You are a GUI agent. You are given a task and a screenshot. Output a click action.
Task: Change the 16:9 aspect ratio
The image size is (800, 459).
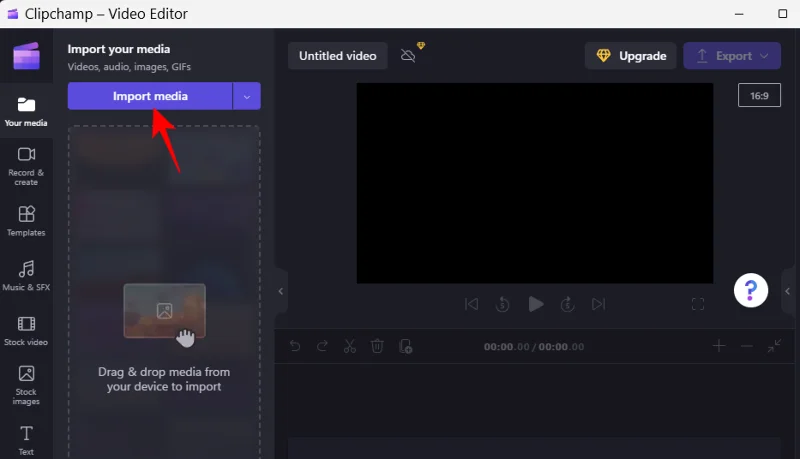[x=759, y=95]
